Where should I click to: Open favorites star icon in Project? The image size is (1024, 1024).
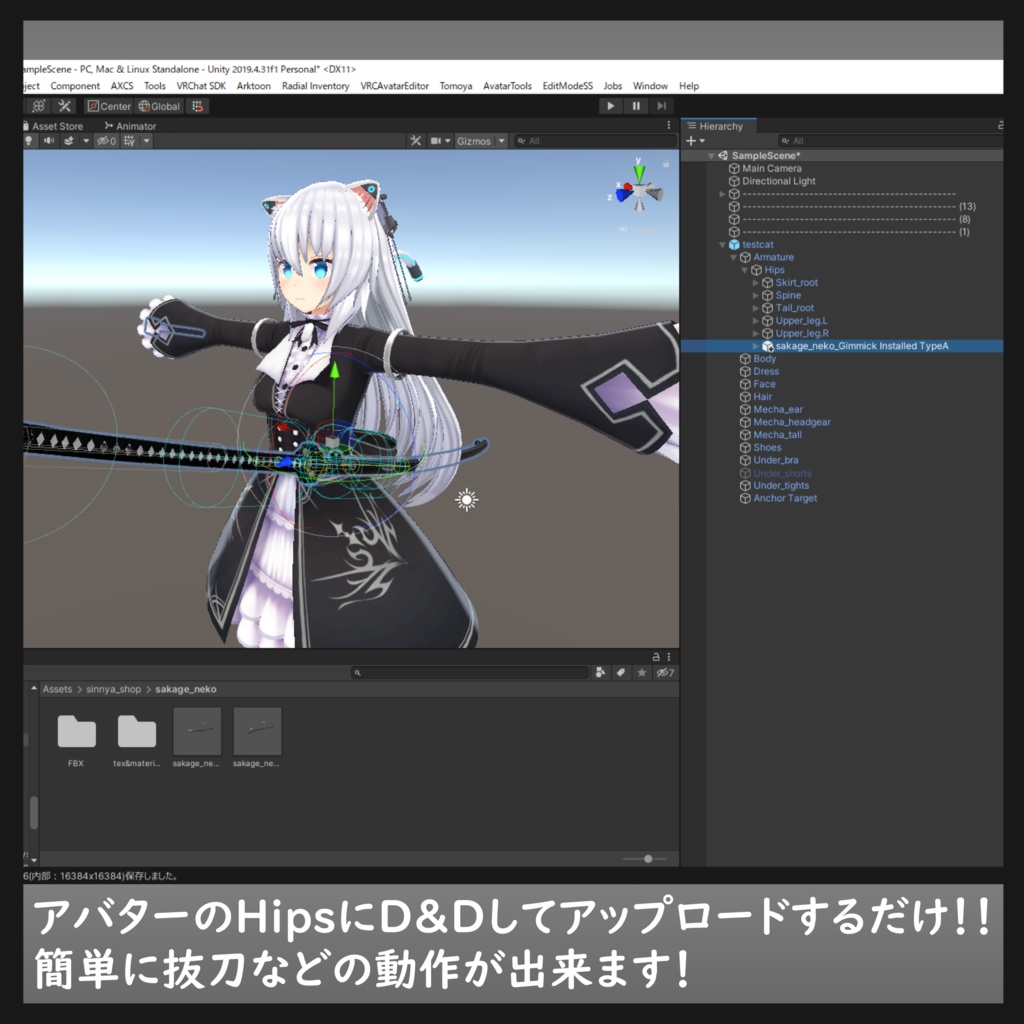point(642,673)
